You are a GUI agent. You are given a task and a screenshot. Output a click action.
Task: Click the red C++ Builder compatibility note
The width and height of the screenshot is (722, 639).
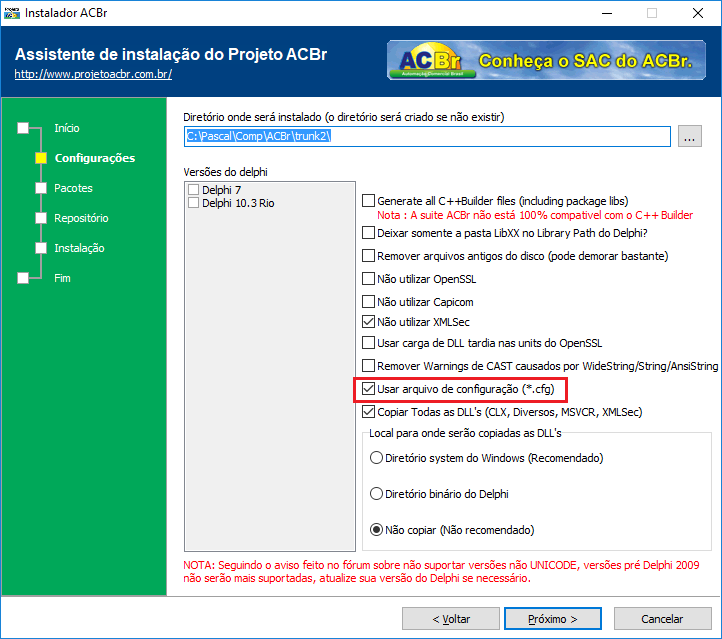click(x=535, y=215)
